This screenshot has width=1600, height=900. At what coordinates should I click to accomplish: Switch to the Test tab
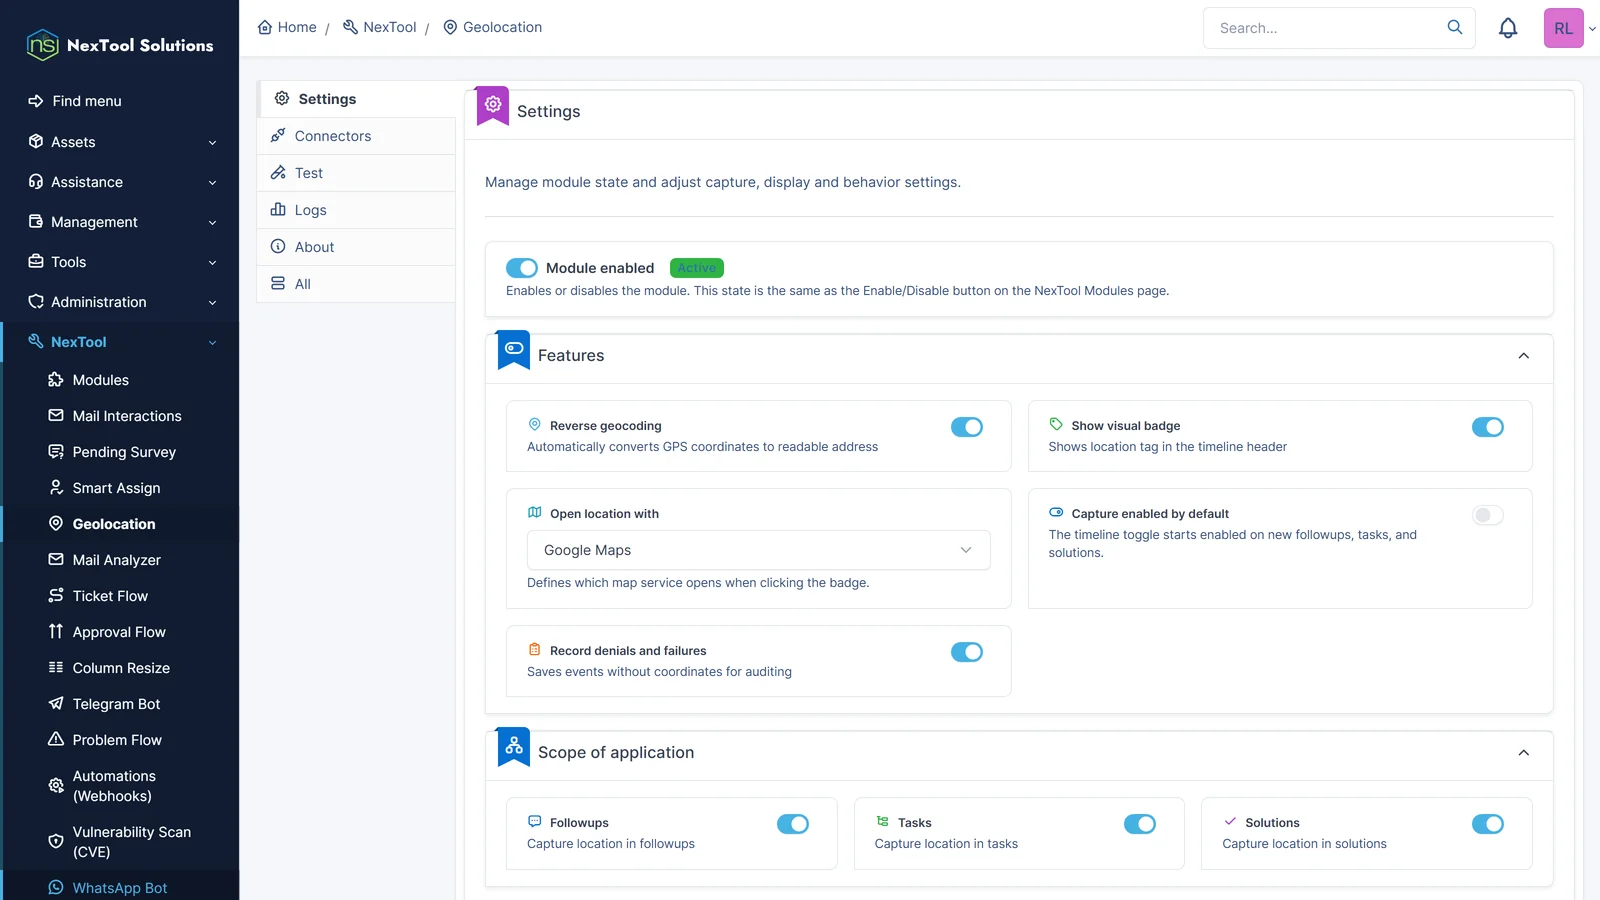click(x=356, y=173)
